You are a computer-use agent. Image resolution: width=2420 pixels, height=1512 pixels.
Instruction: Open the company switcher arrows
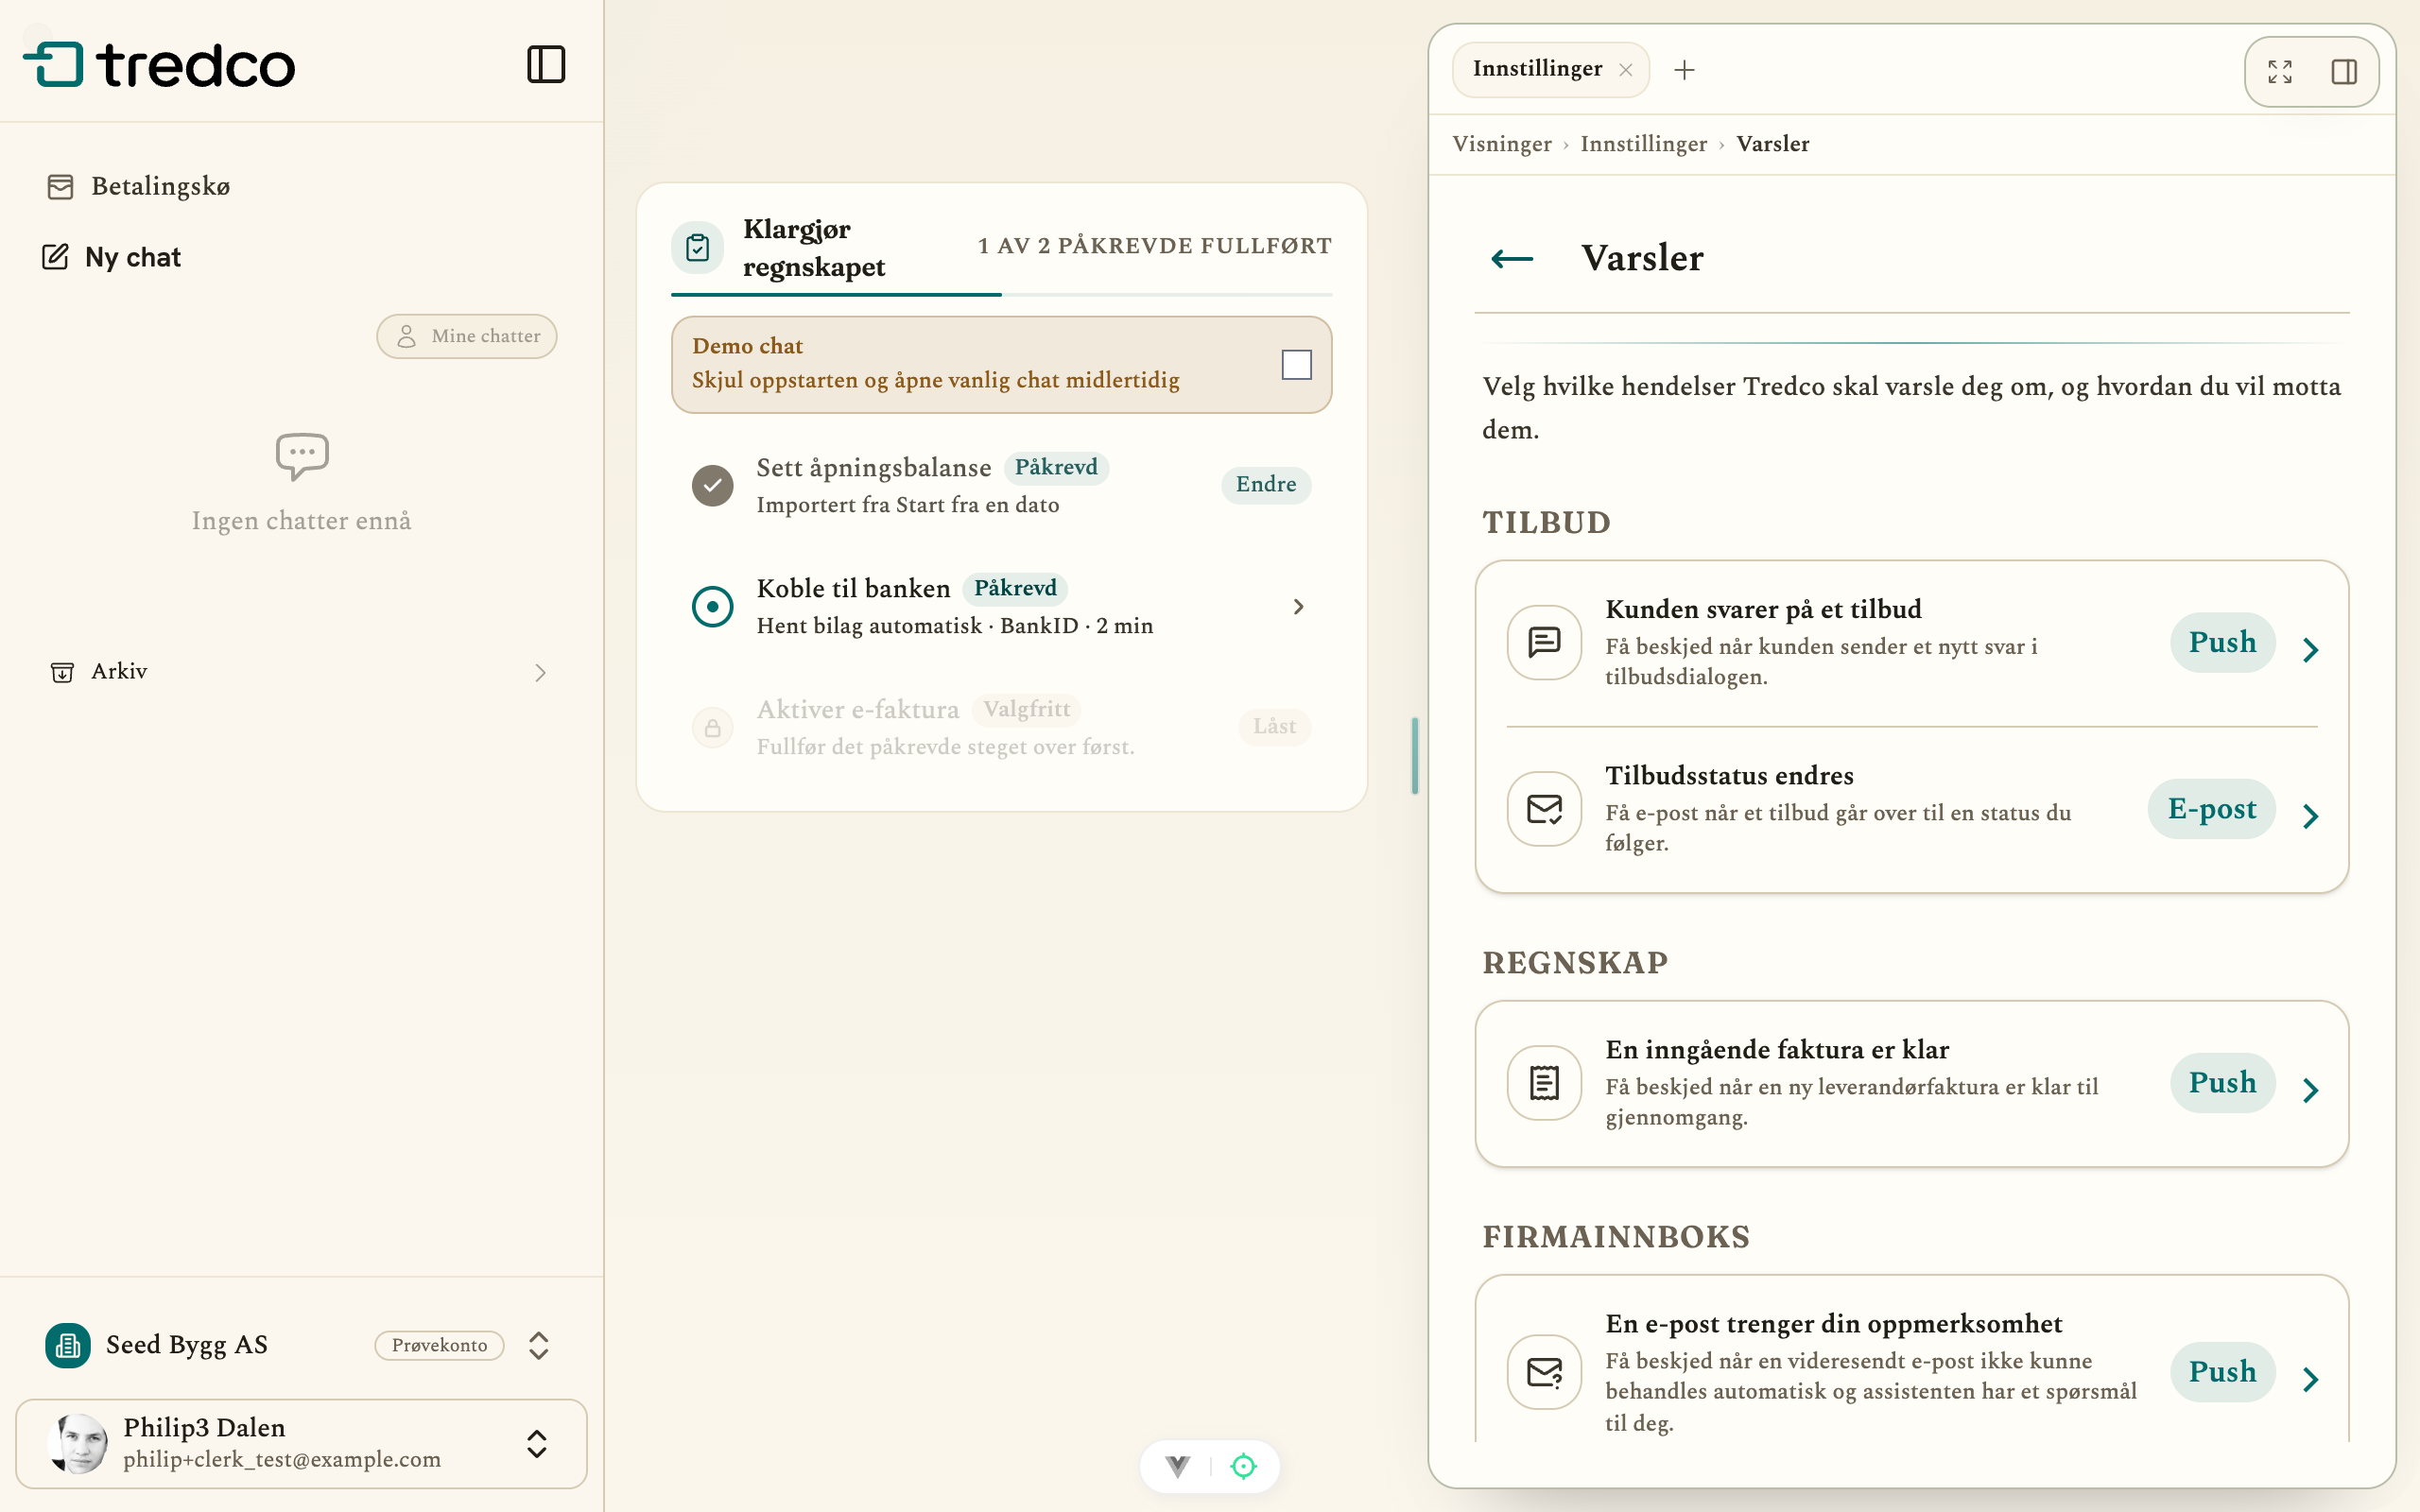(x=538, y=1345)
